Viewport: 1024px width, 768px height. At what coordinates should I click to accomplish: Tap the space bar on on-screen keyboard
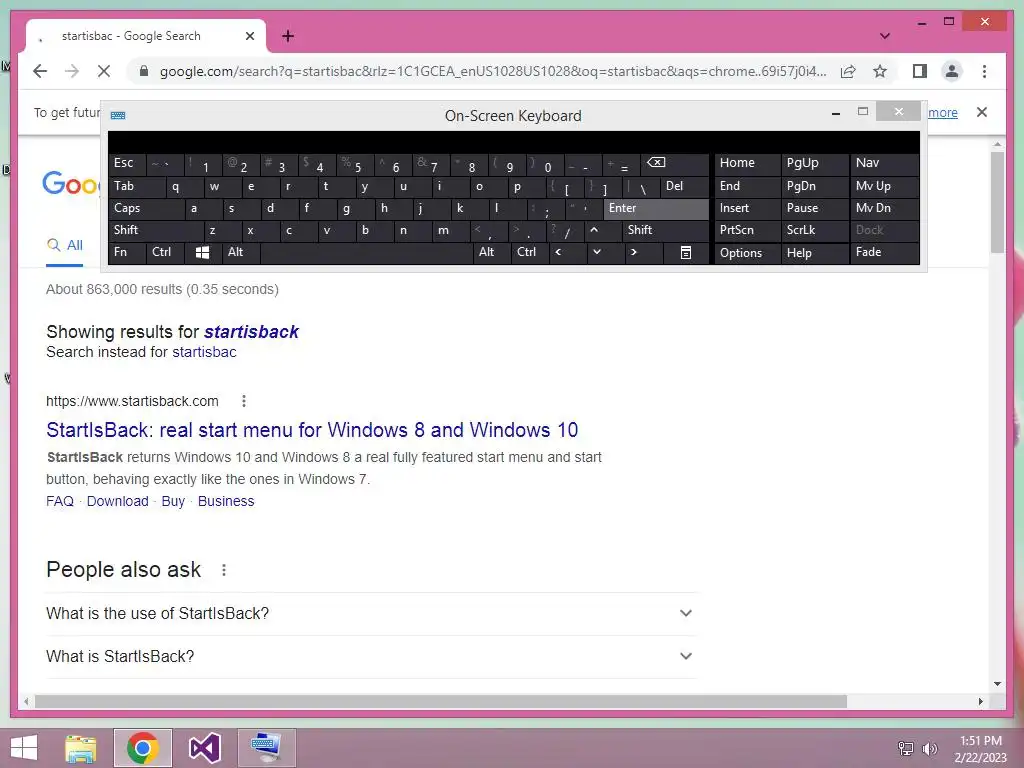pos(366,253)
